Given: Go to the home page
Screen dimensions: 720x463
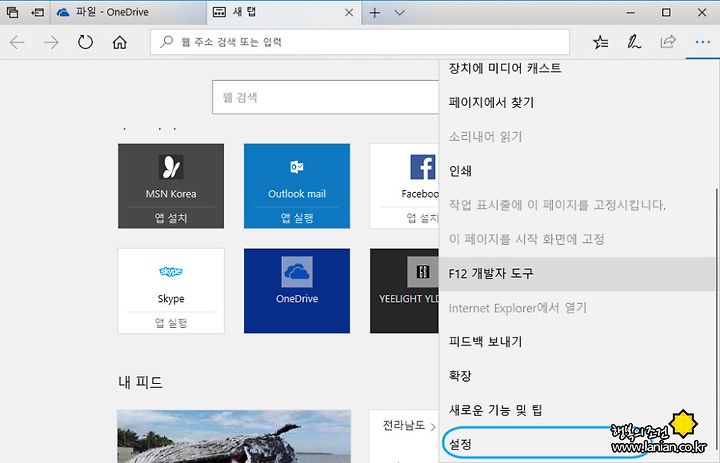Looking at the screenshot, I should pyautogui.click(x=119, y=42).
